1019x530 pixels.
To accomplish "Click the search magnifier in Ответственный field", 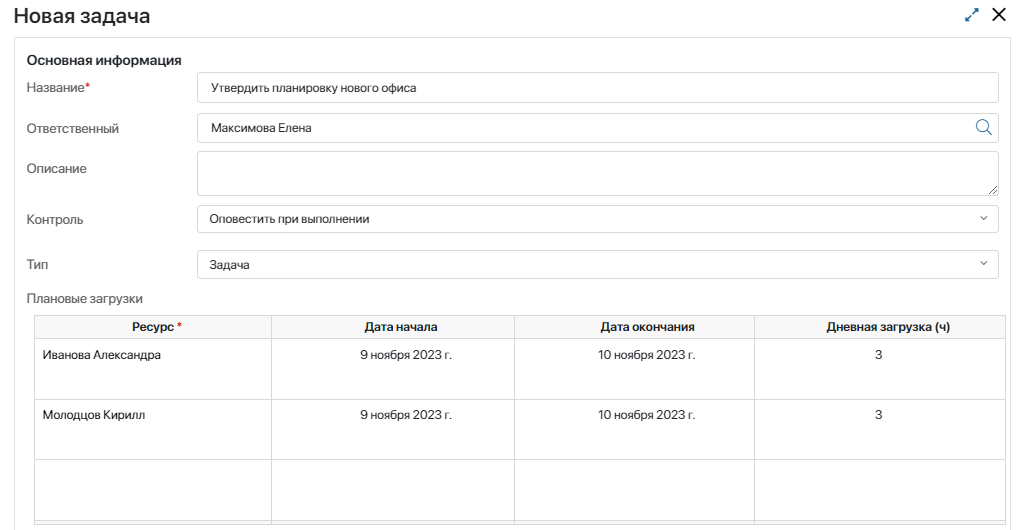I will coord(983,127).
